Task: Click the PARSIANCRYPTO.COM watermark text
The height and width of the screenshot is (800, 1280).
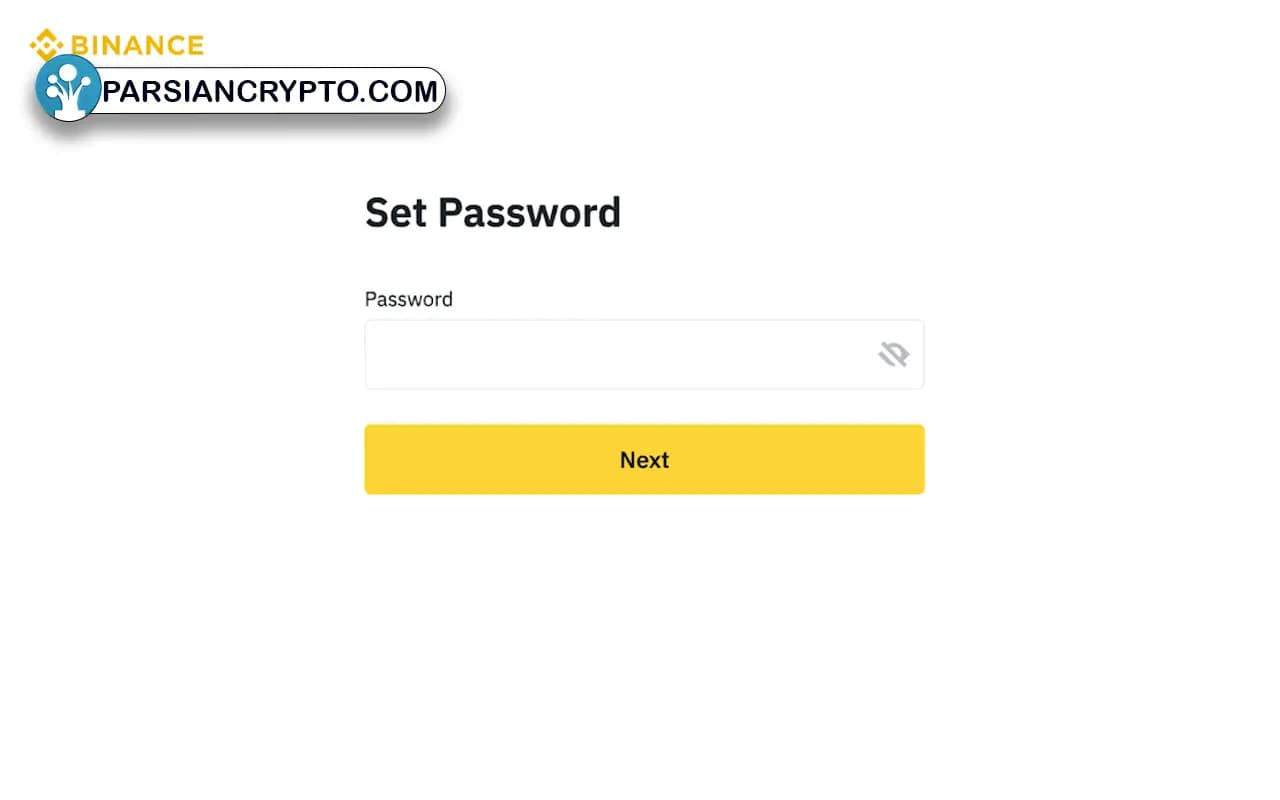Action: coord(270,91)
